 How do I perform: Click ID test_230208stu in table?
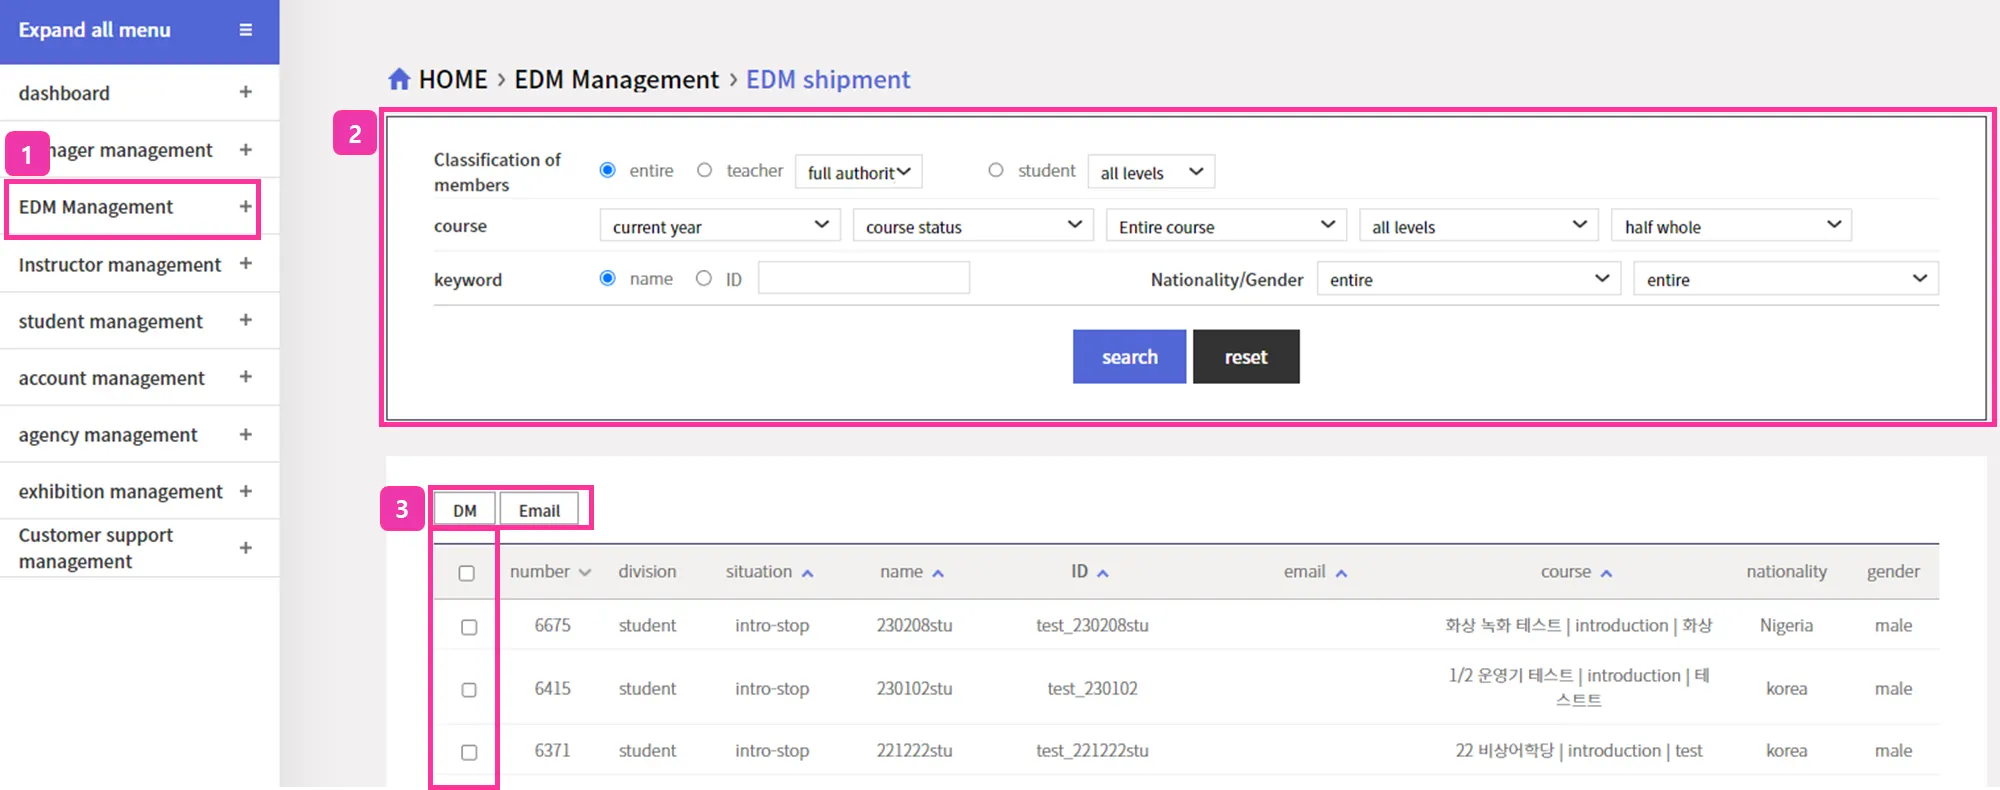point(1092,626)
